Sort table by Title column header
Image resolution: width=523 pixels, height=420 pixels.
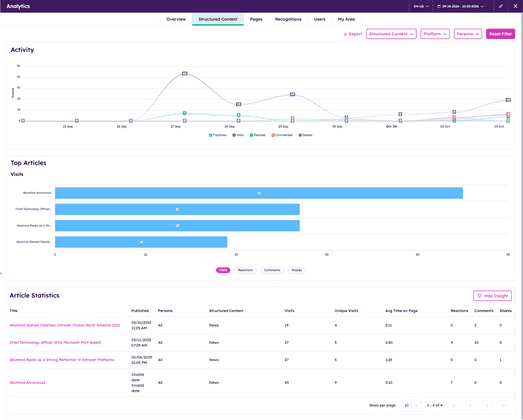tap(13, 311)
